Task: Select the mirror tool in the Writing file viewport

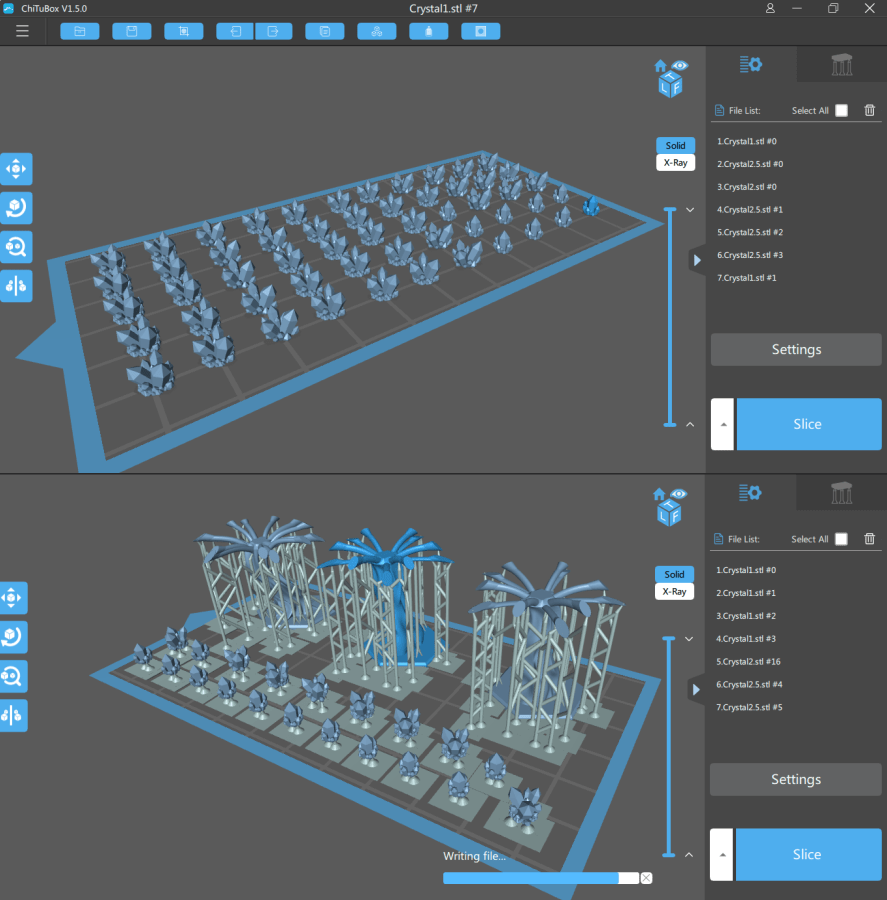Action: [x=14, y=716]
